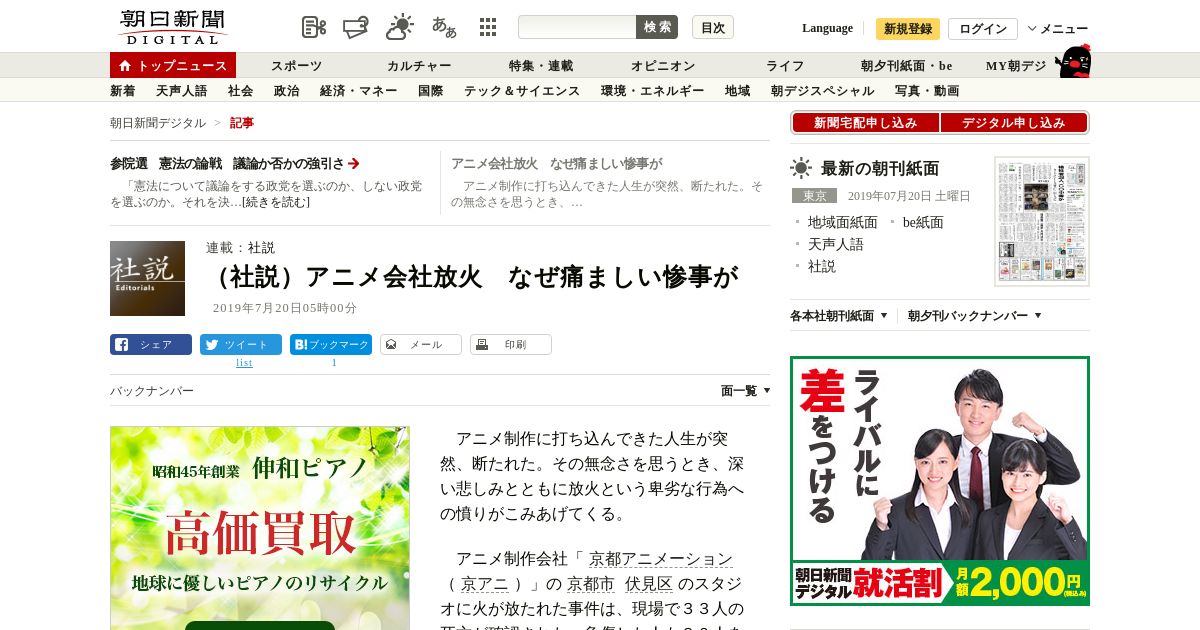Expand the メニュー dropdown
The height and width of the screenshot is (630, 1200).
click(x=1058, y=29)
